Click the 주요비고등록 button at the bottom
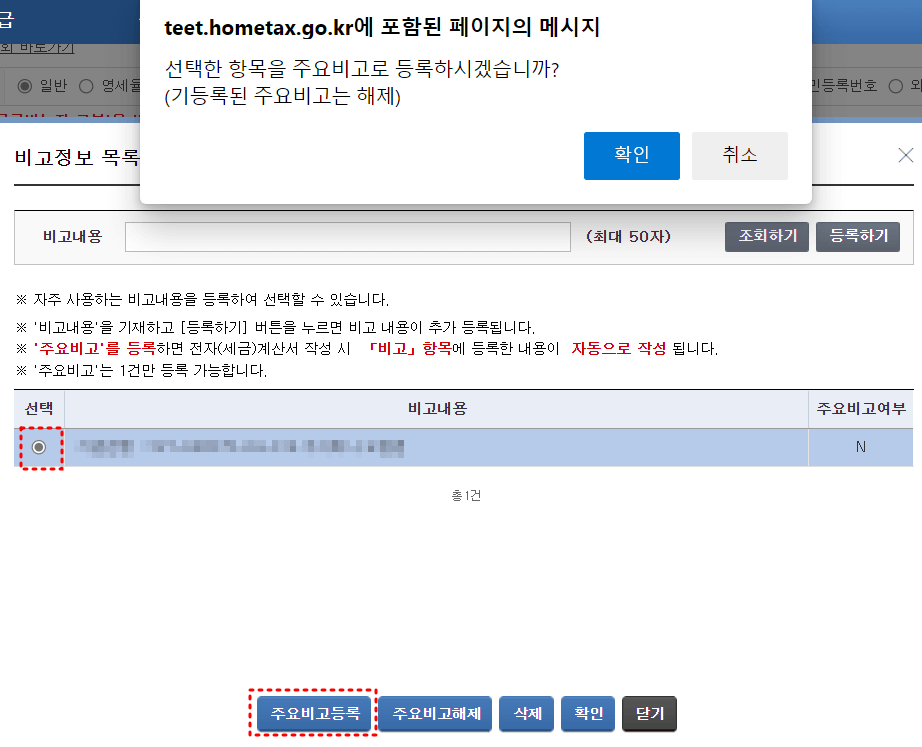 click(313, 714)
